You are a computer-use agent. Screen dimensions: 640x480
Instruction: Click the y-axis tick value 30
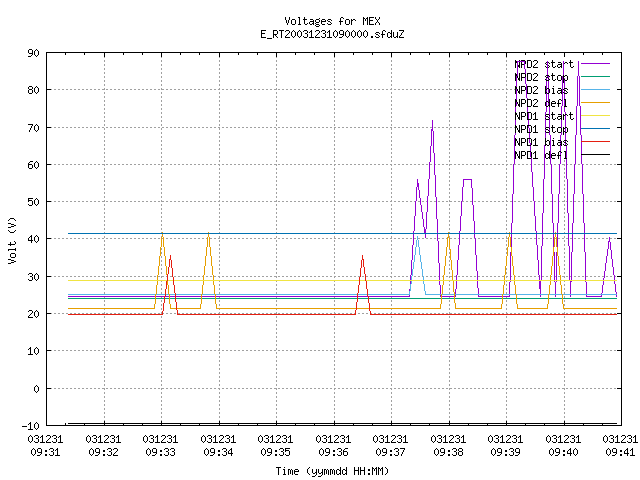pos(33,277)
